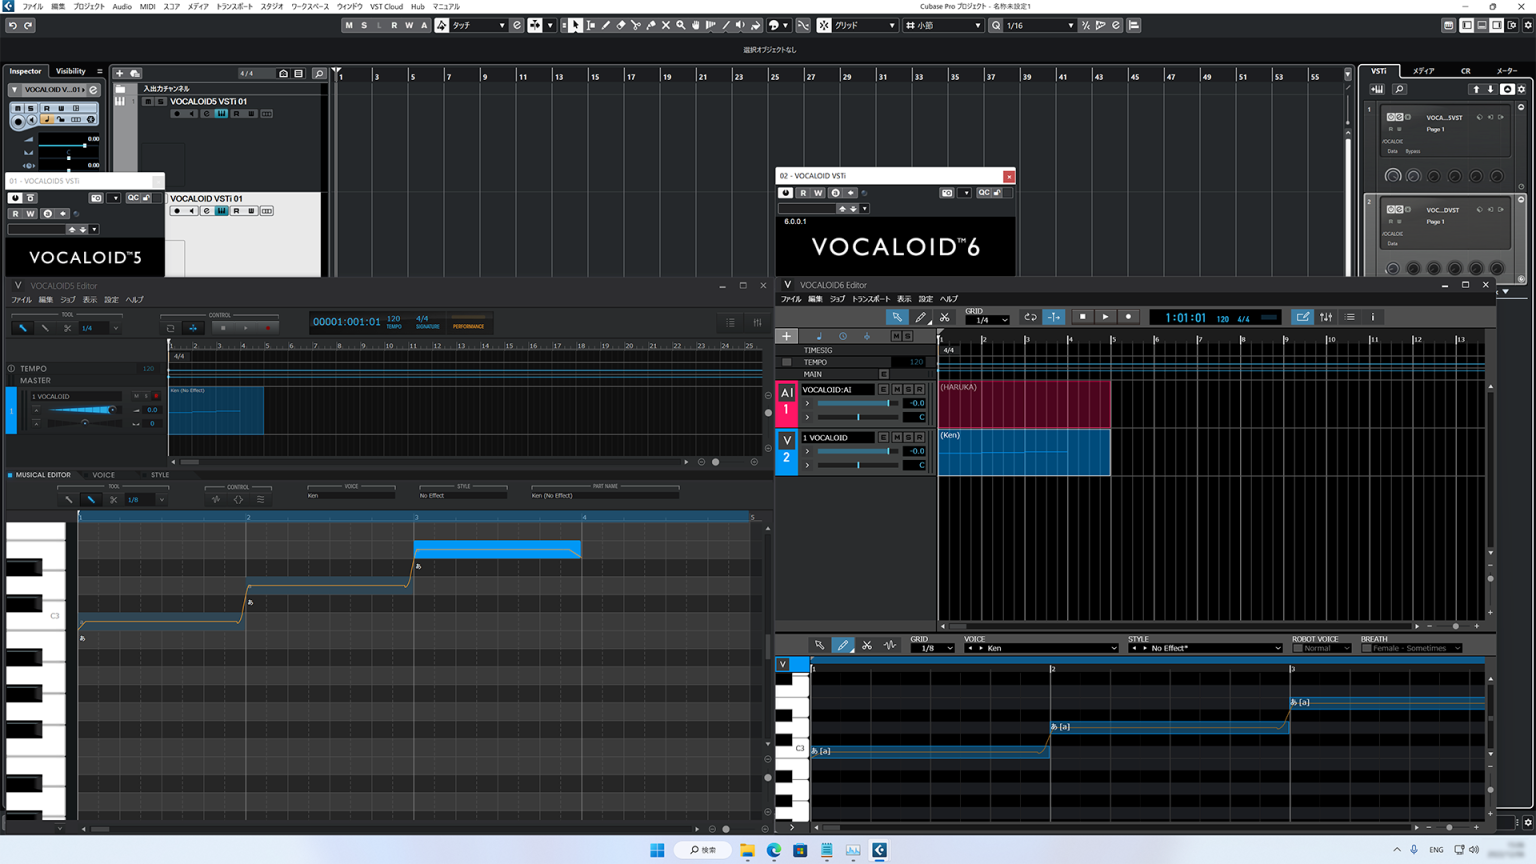The width and height of the screenshot is (1536, 864).
Task: Activate the loop playback icon in VOCALOID5 Editor
Action: [x=169, y=327]
